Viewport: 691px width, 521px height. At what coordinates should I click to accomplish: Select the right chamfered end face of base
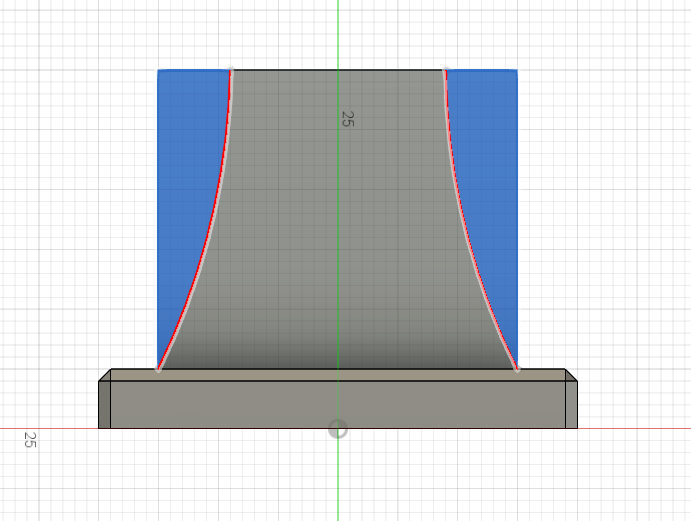pyautogui.click(x=571, y=404)
